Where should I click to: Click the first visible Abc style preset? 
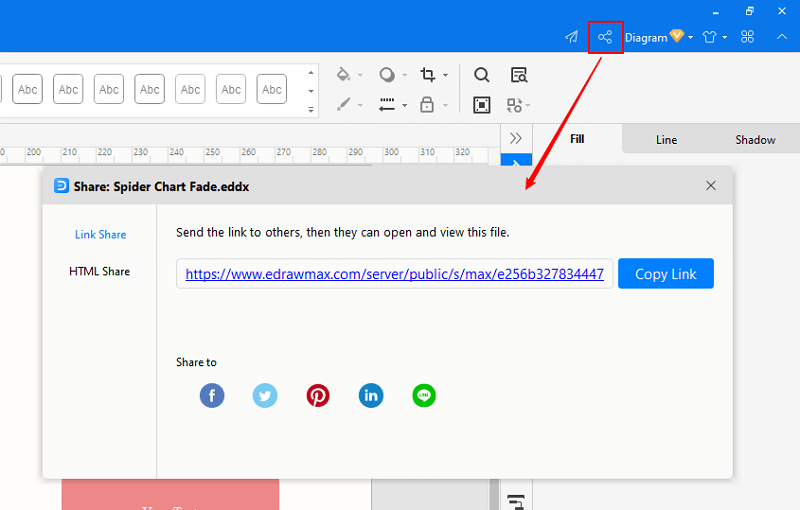(27, 89)
